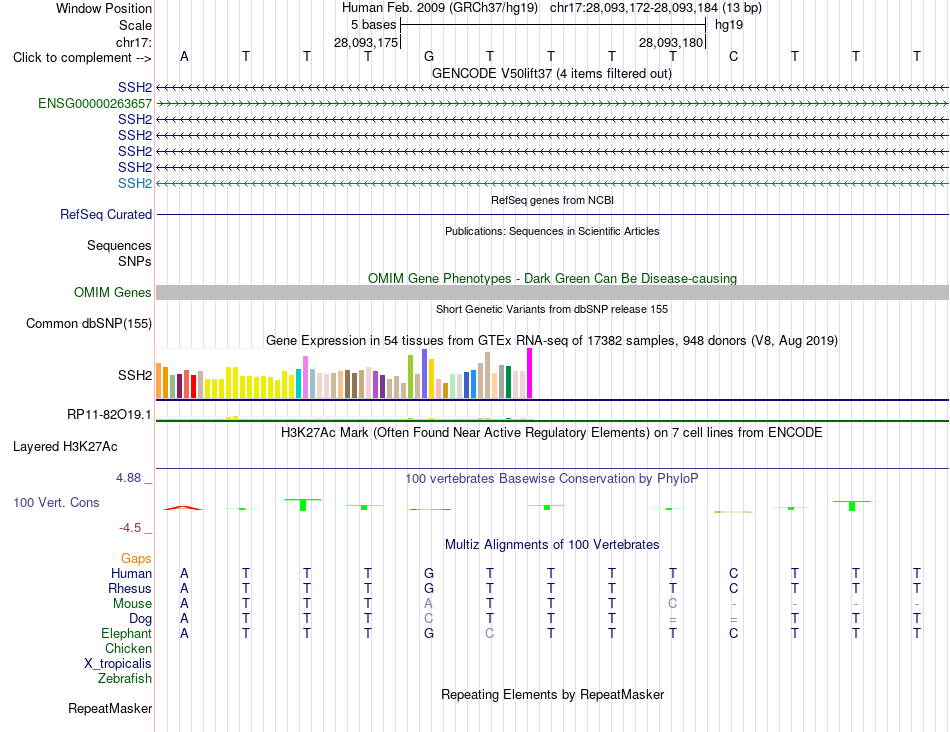Click the tallest violet-blue GTEx expression bar
This screenshot has height=732, width=950.
tap(425, 373)
